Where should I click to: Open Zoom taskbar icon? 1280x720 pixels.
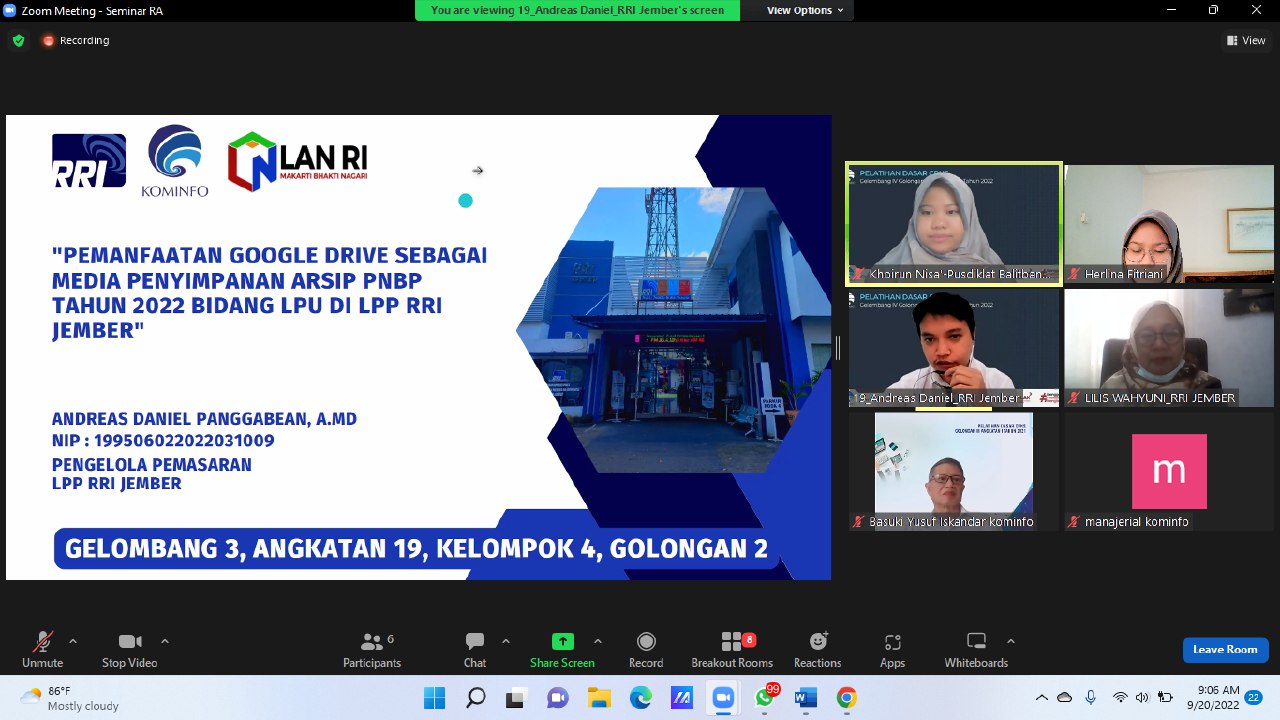722,698
